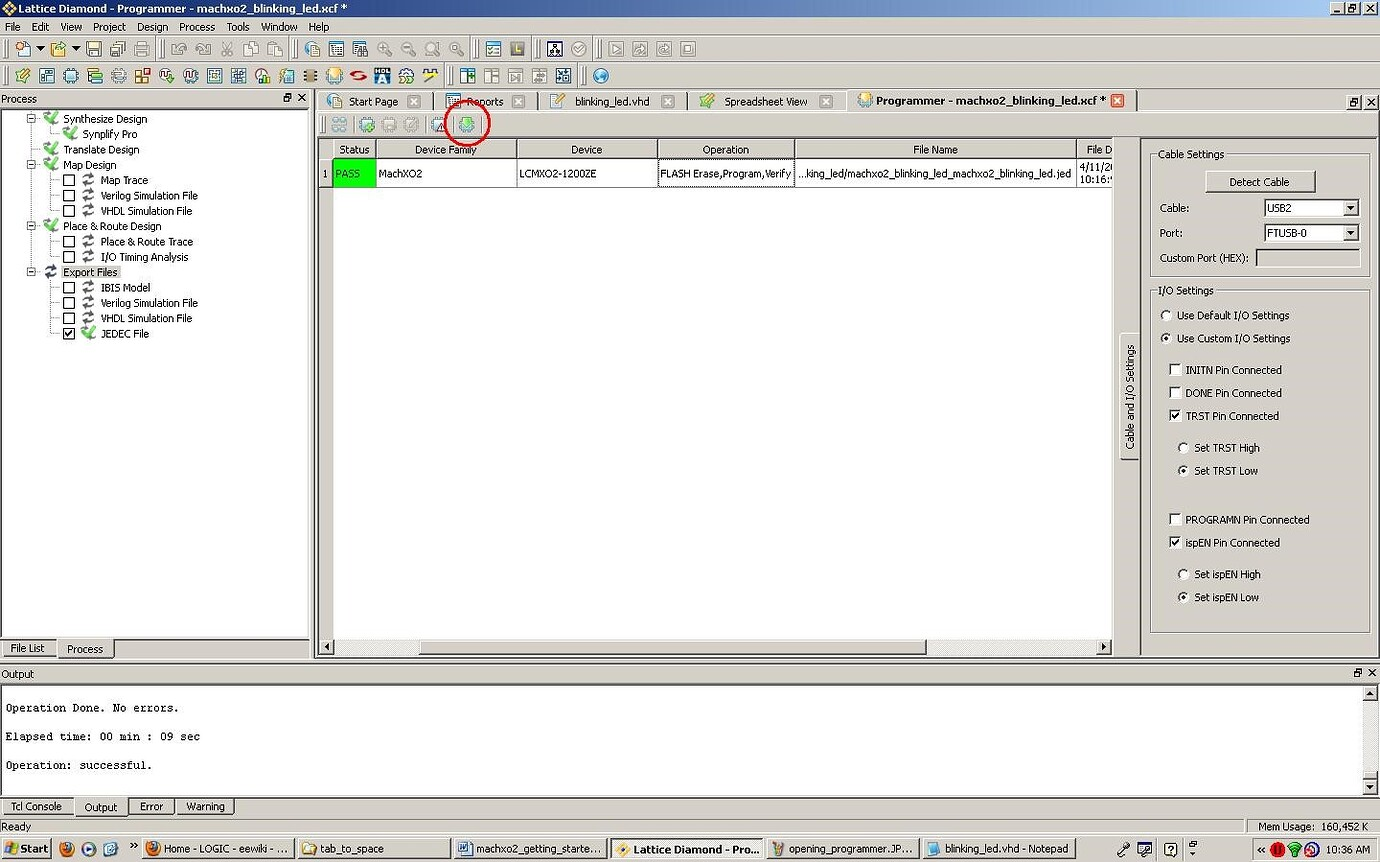This screenshot has height=862, width=1380.
Task: Click the Cut scissors icon
Action: pos(227,49)
